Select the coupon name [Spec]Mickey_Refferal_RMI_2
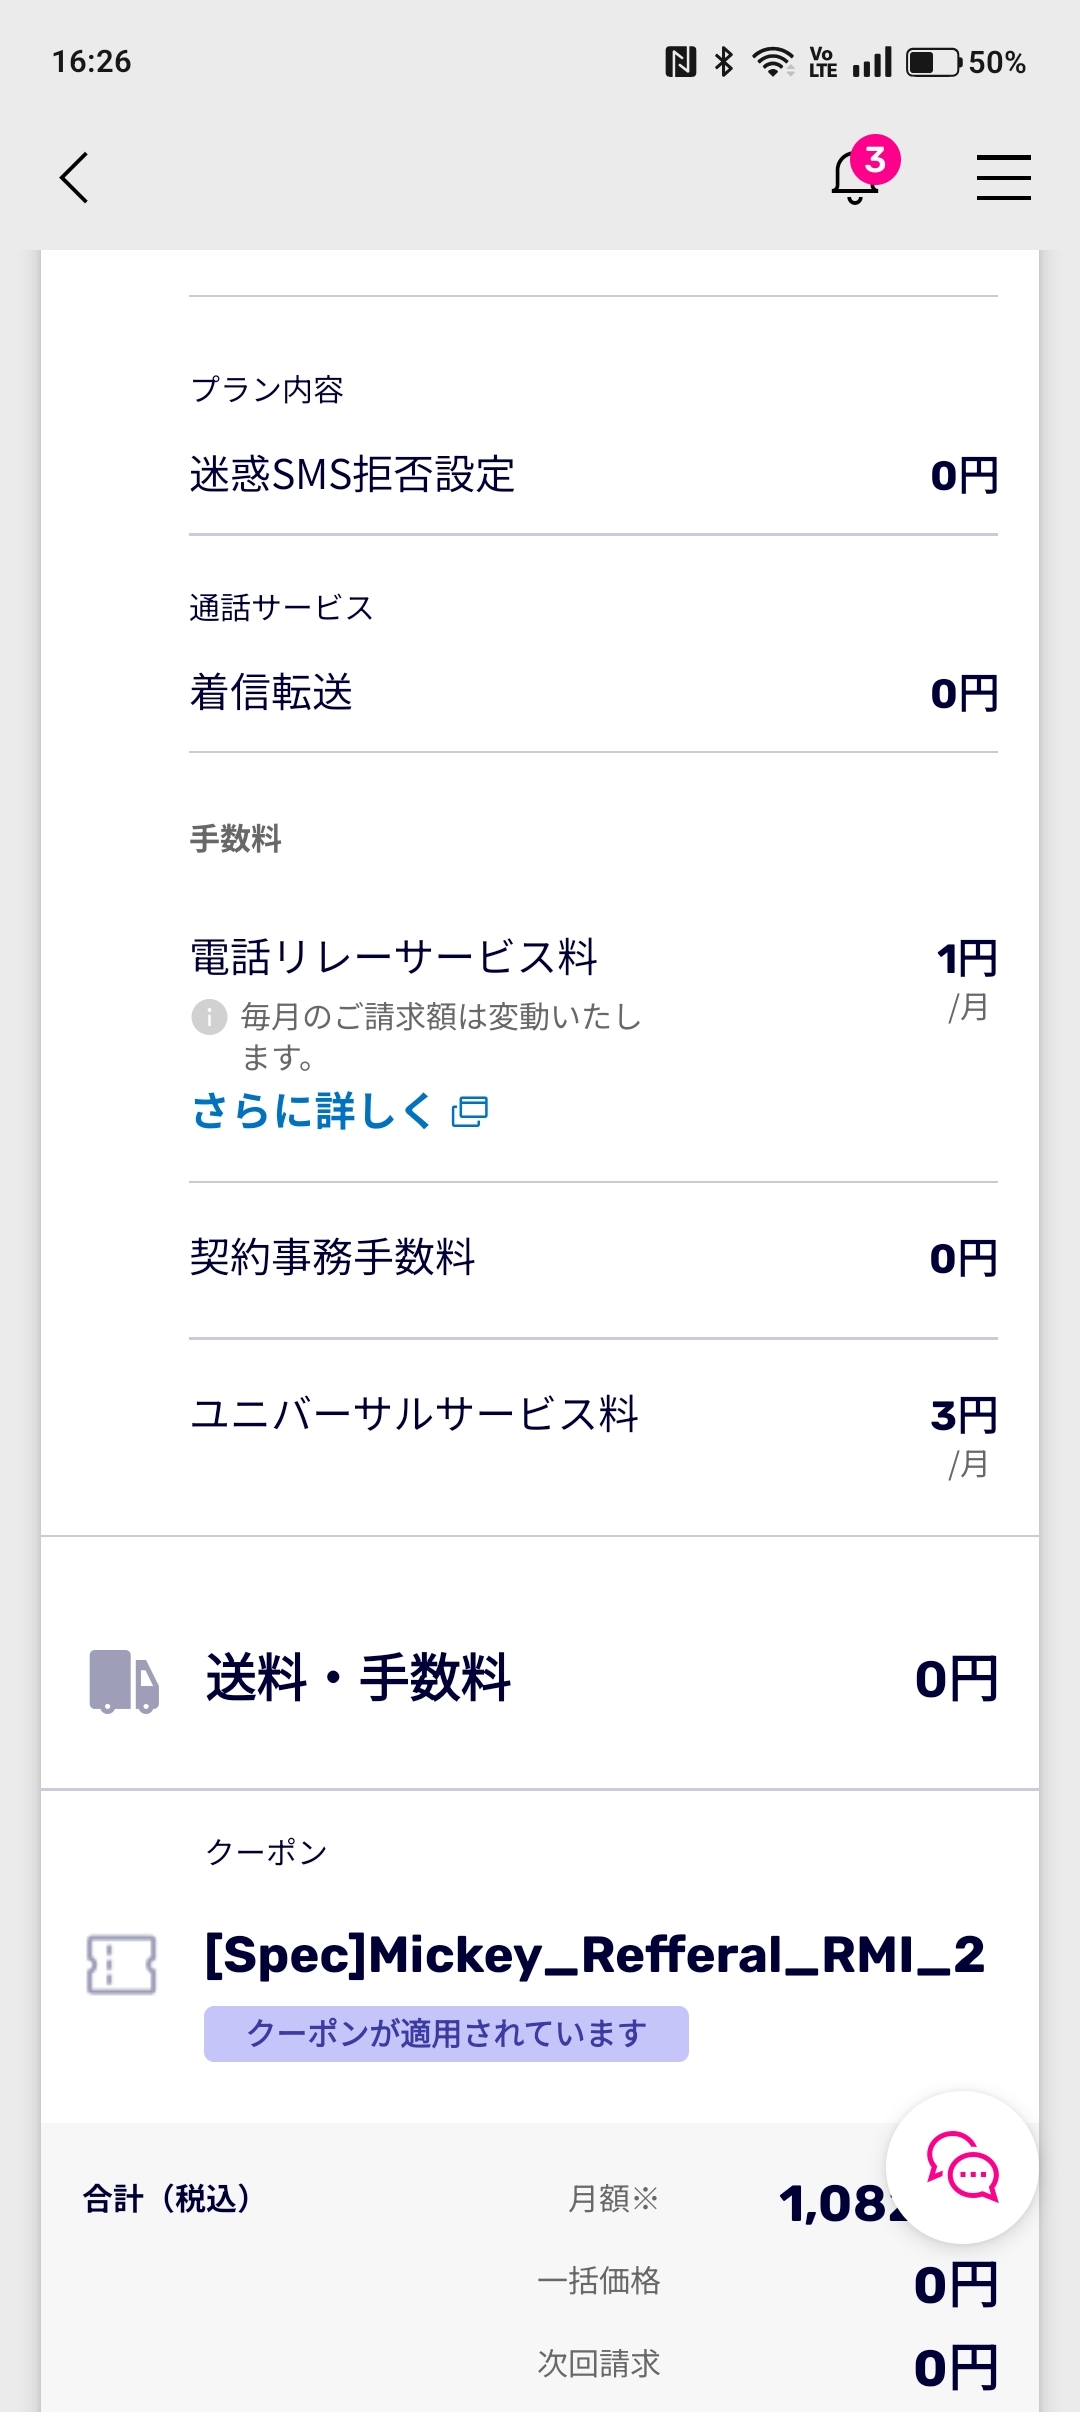Image resolution: width=1080 pixels, height=2412 pixels. click(x=594, y=1955)
